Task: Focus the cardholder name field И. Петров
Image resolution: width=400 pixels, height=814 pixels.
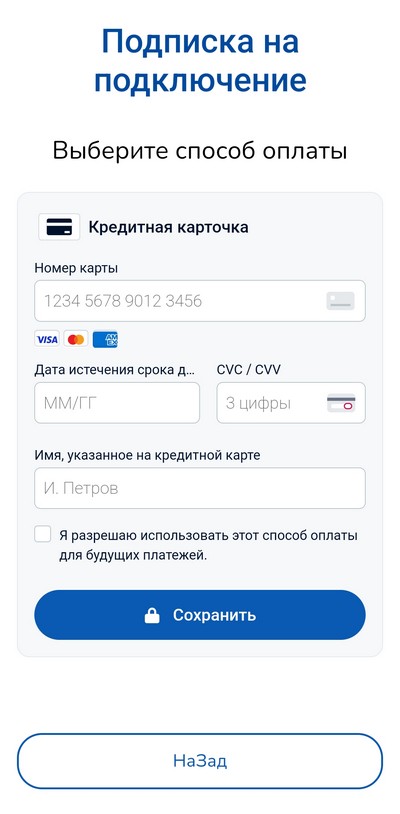Action: (x=200, y=488)
